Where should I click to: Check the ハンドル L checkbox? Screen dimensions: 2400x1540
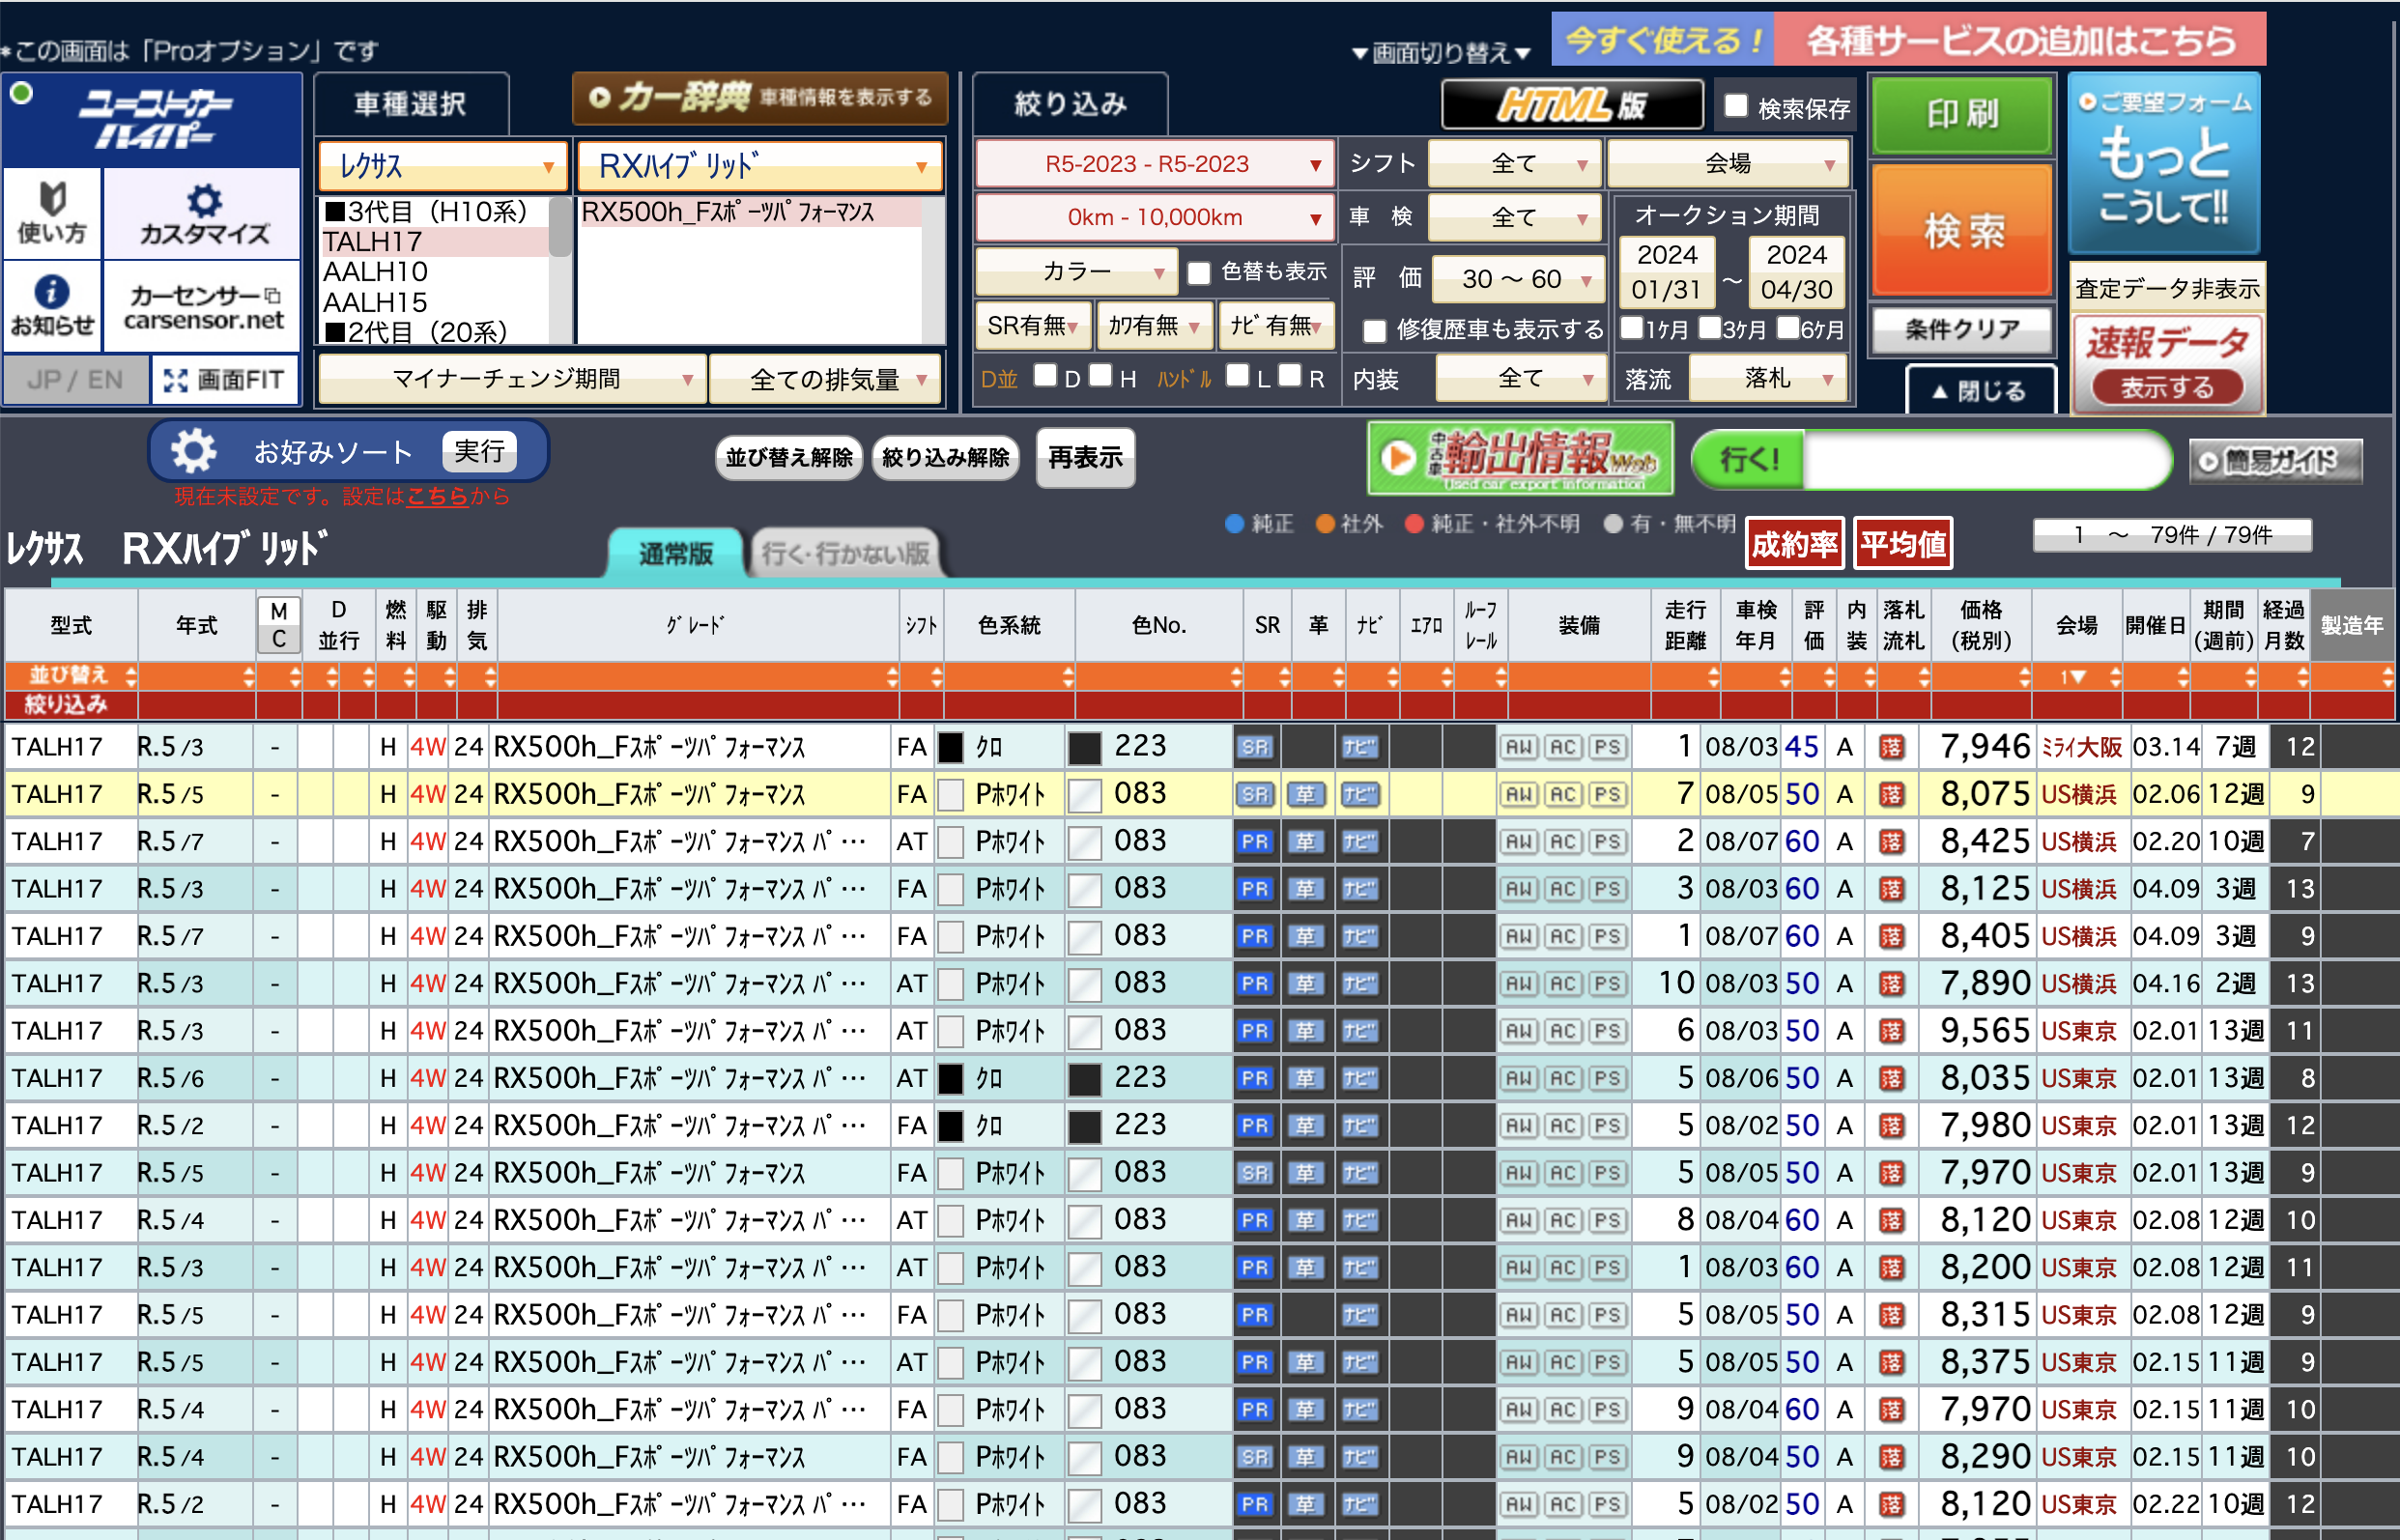1238,376
